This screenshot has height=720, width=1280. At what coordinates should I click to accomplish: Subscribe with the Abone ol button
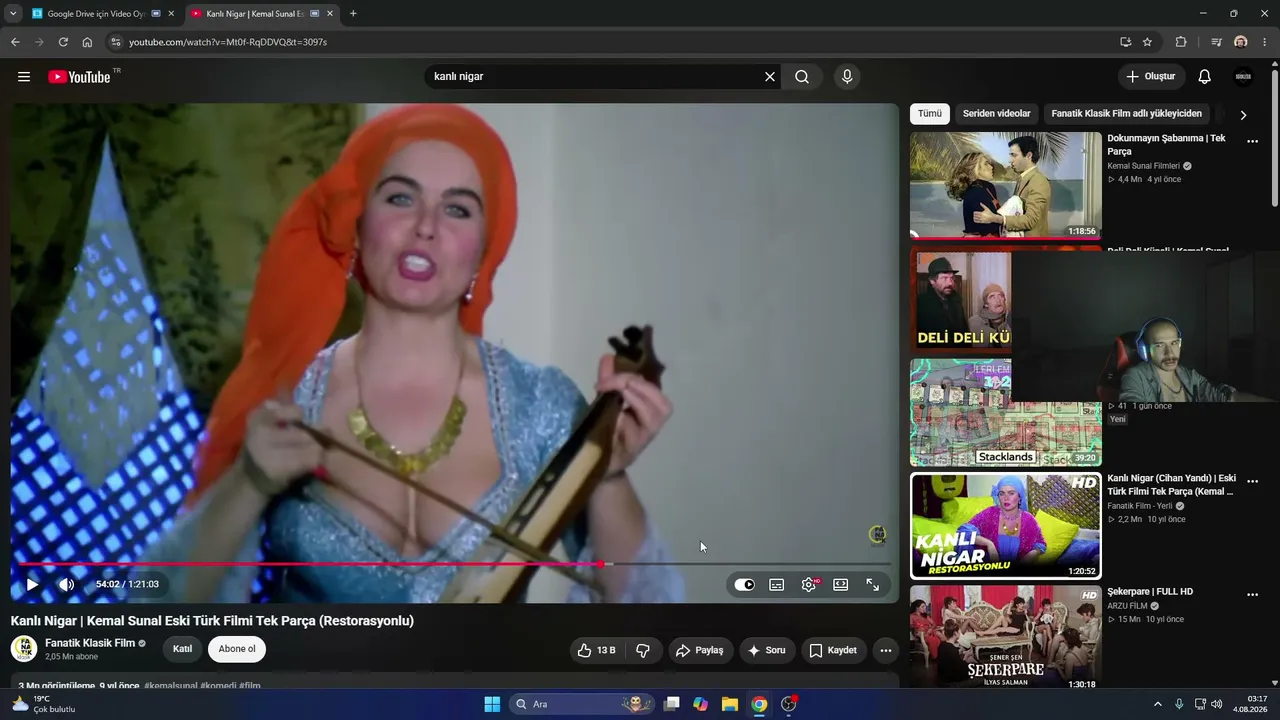click(237, 649)
